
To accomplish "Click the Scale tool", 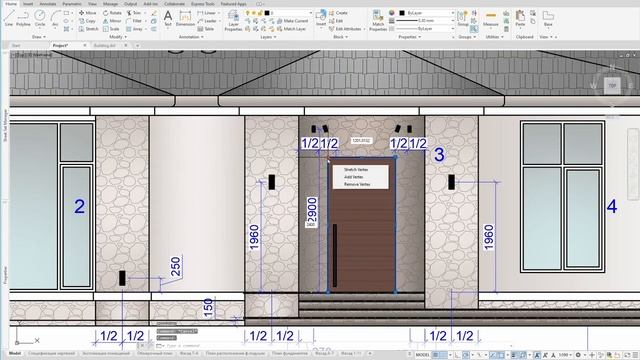I will pos(111,29).
